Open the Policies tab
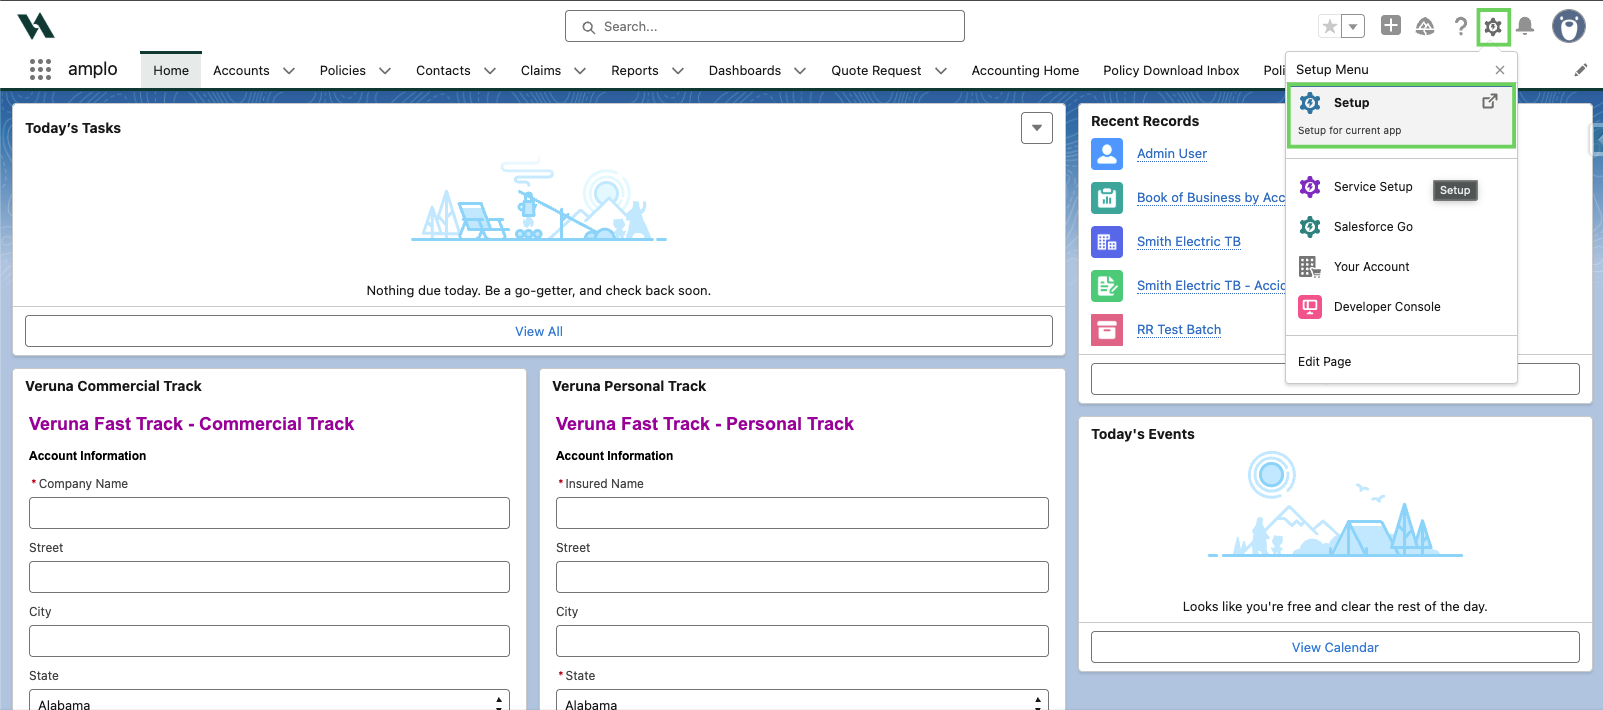Viewport: 1603px width, 710px height. [x=342, y=71]
